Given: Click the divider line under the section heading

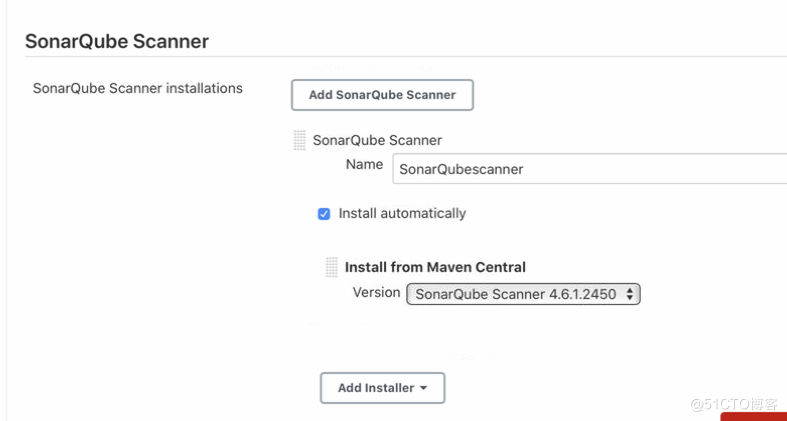Looking at the screenshot, I should pyautogui.click(x=400, y=57).
